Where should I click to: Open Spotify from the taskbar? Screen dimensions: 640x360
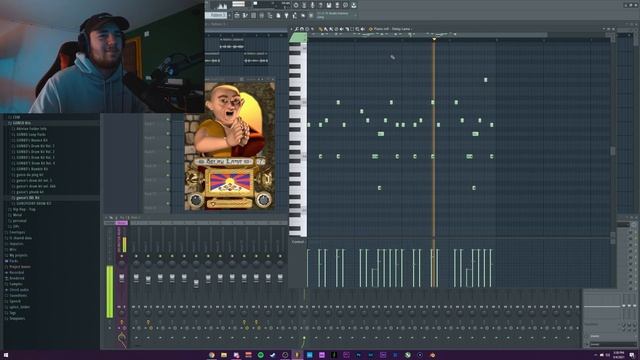(260, 355)
